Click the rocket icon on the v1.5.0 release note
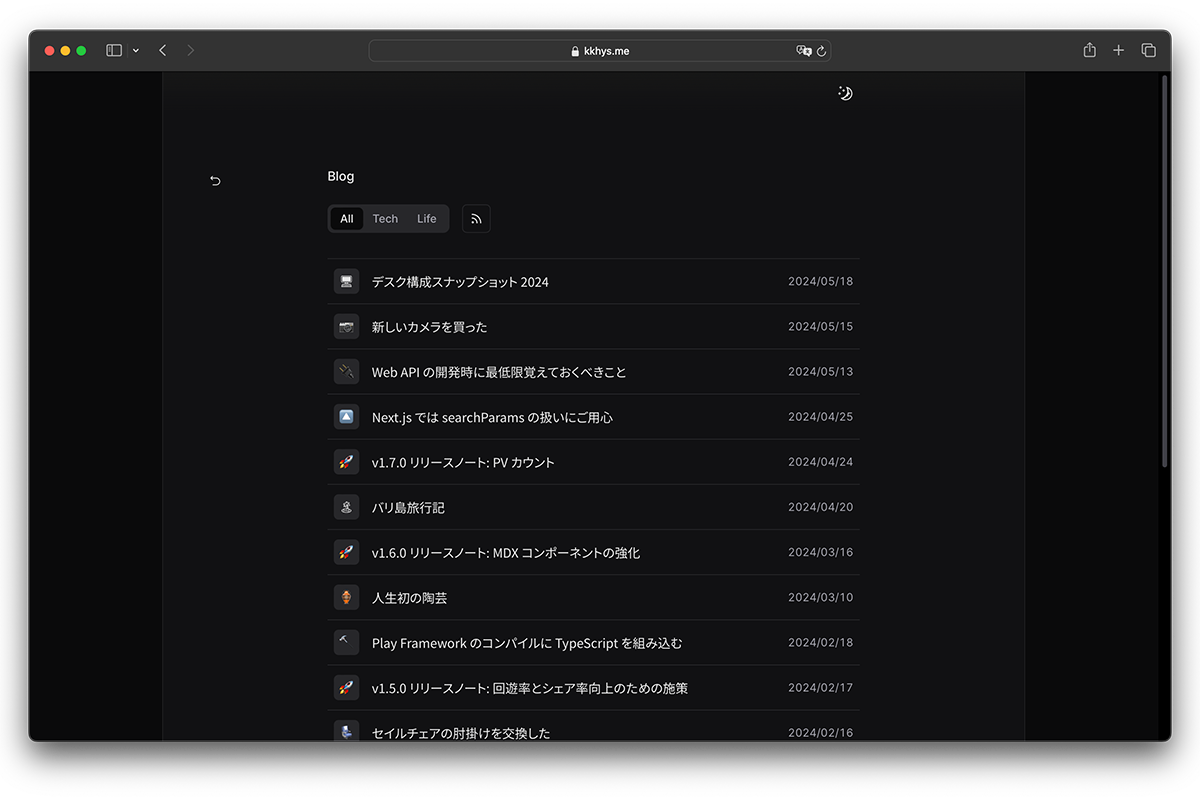The image size is (1200, 800). coord(346,687)
